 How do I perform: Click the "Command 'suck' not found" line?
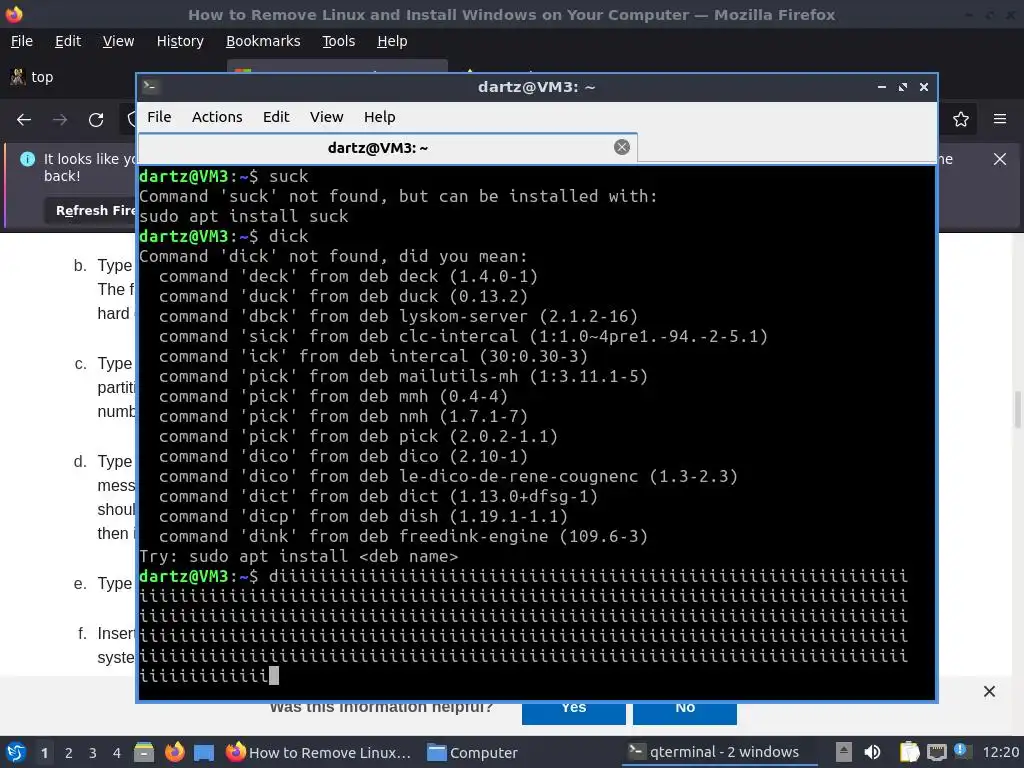398,196
